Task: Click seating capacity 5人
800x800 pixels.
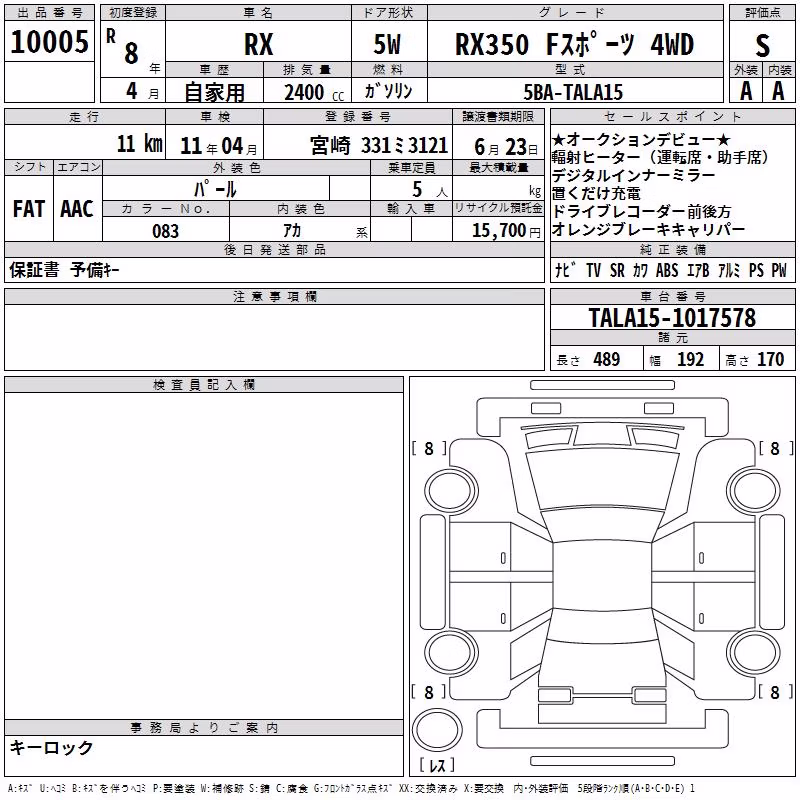Action: 430,190
